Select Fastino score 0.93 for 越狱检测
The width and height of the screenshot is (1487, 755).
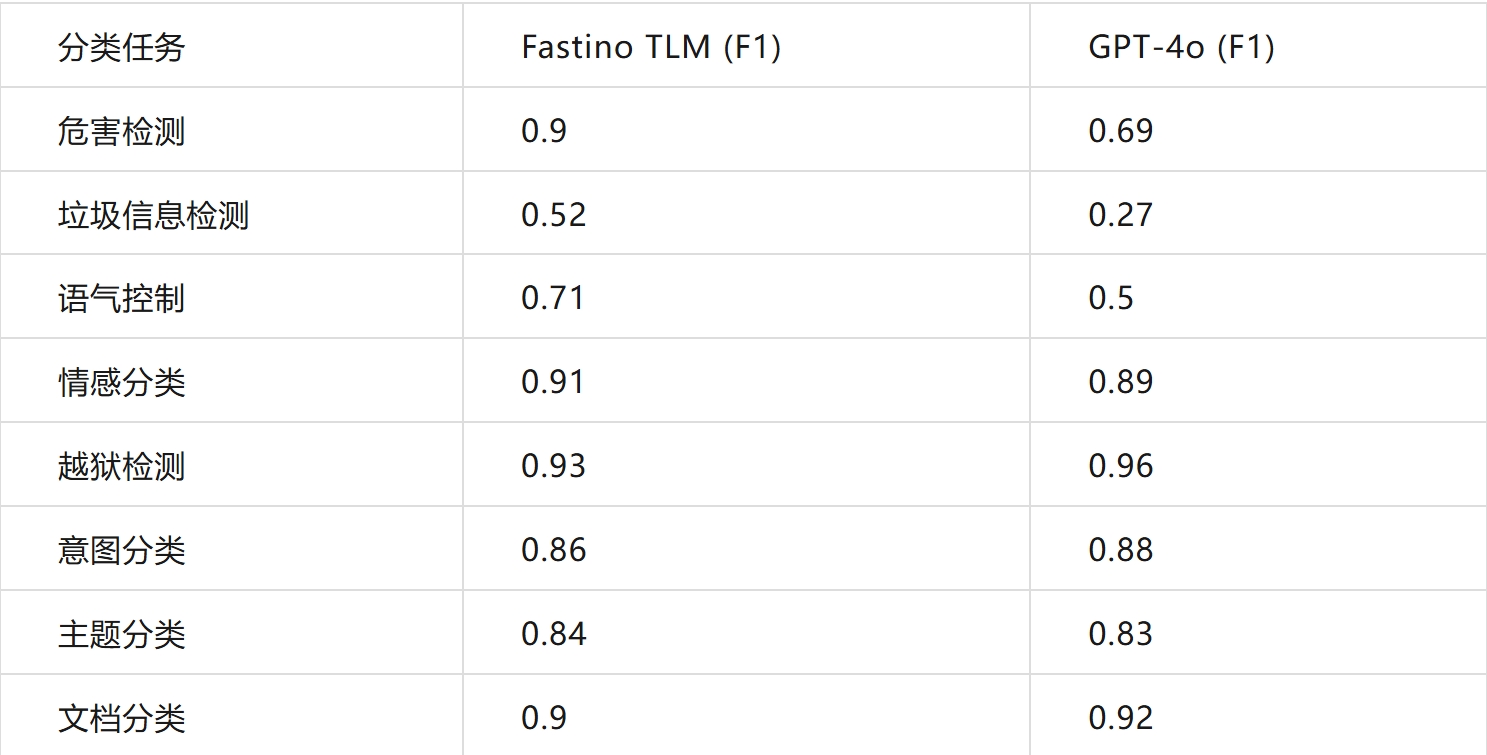coord(553,466)
